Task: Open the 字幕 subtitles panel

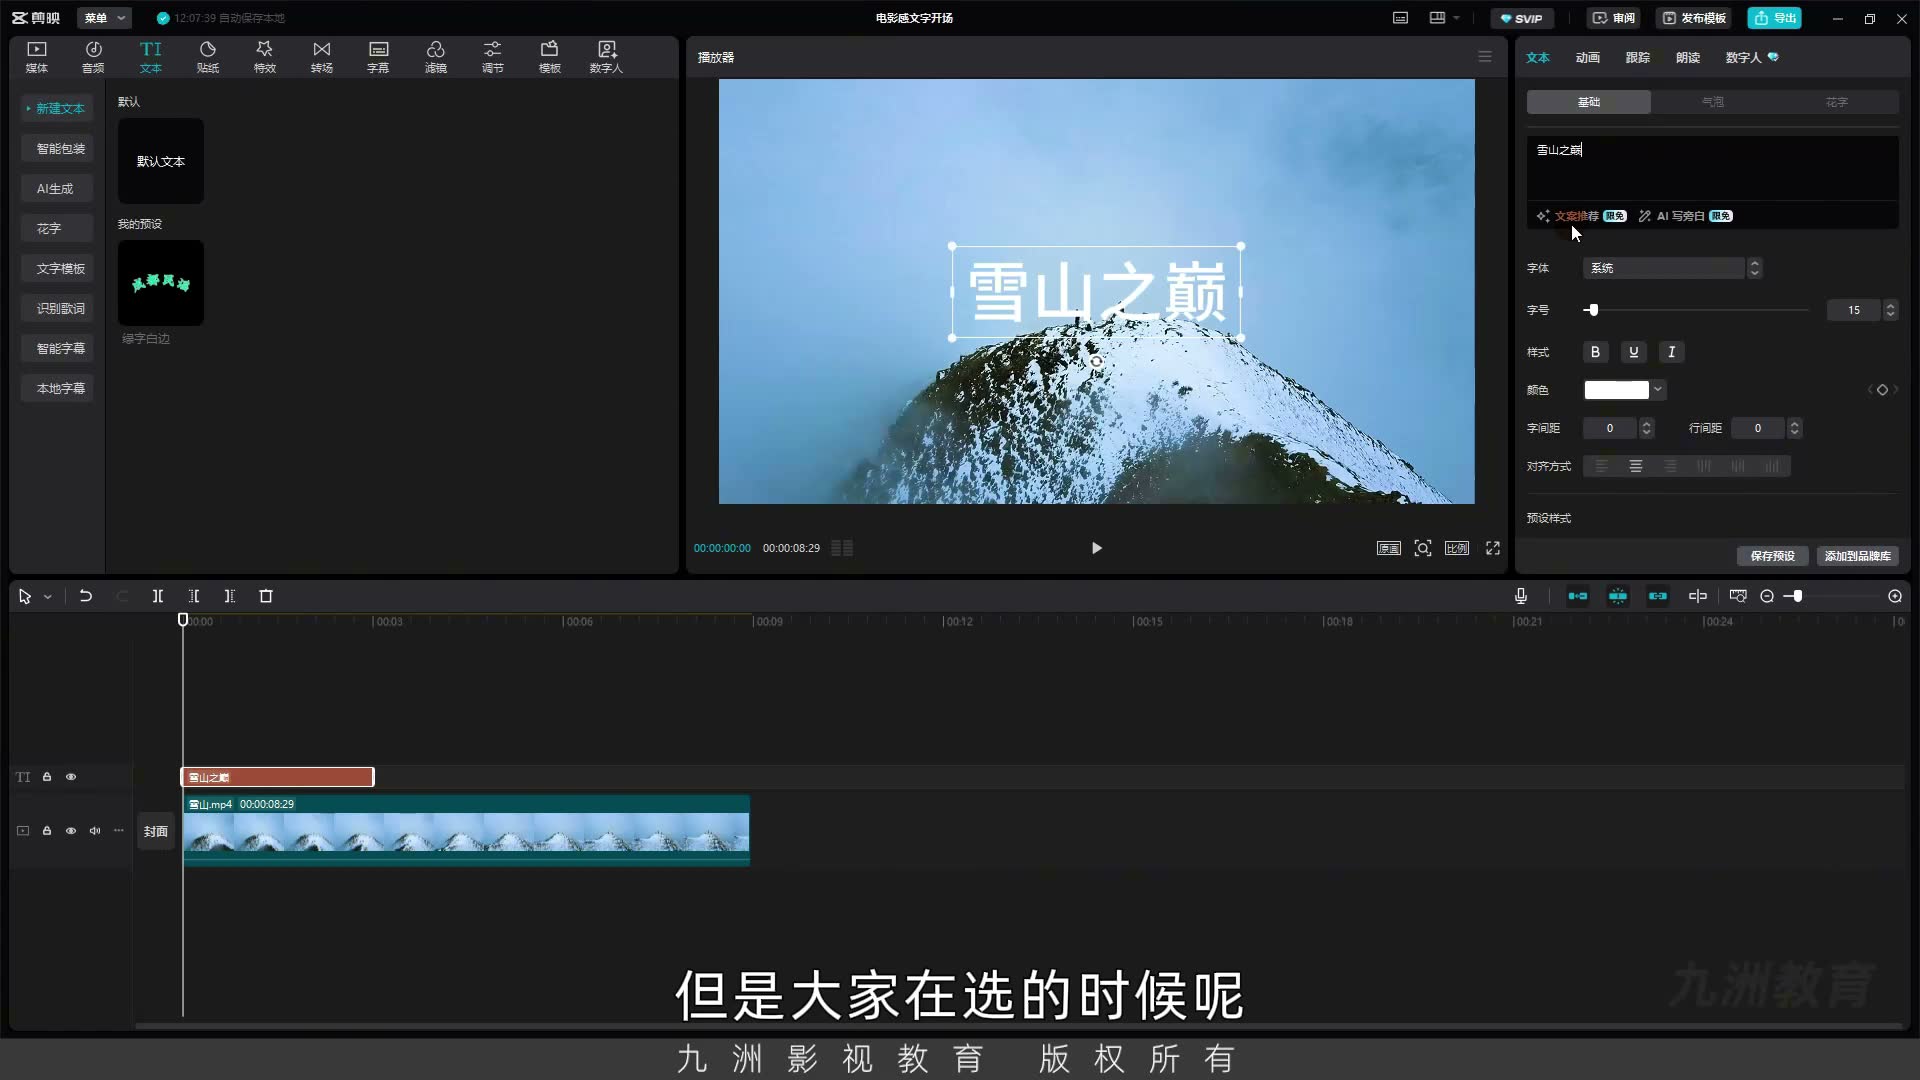Action: point(378,57)
